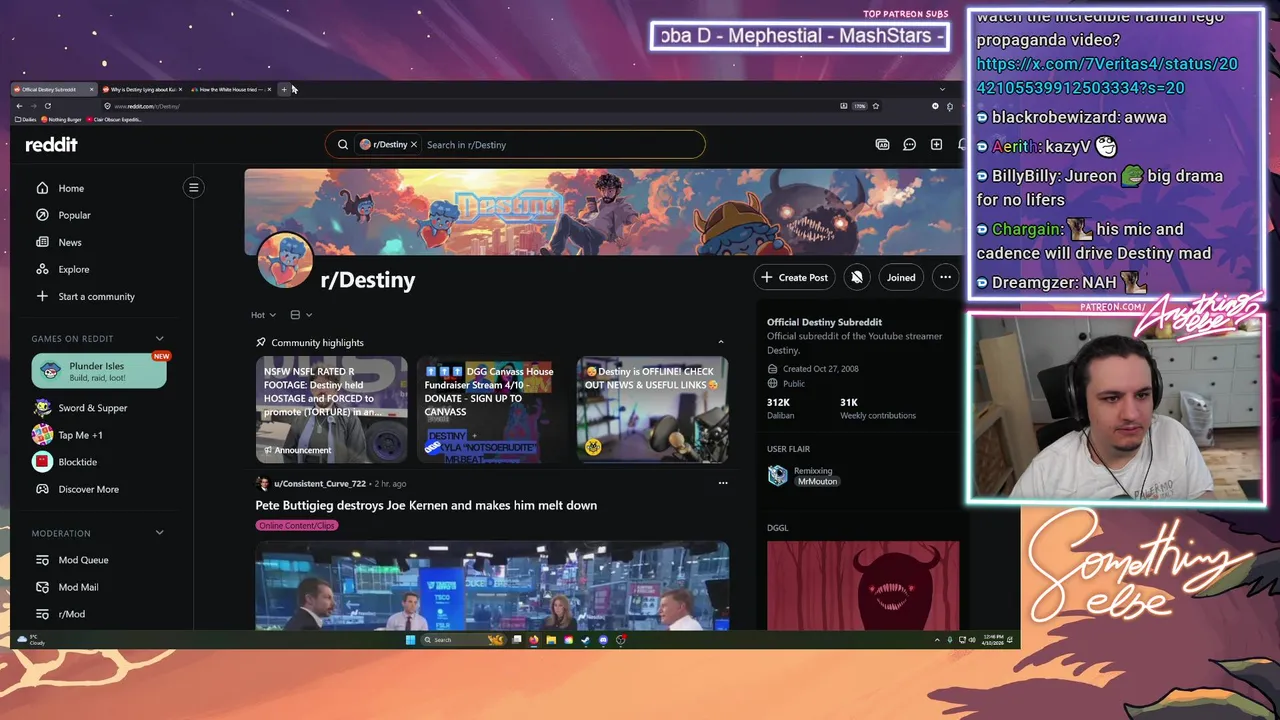Toggle community notification bell mute
The height and width of the screenshot is (720, 1280).
(x=857, y=277)
